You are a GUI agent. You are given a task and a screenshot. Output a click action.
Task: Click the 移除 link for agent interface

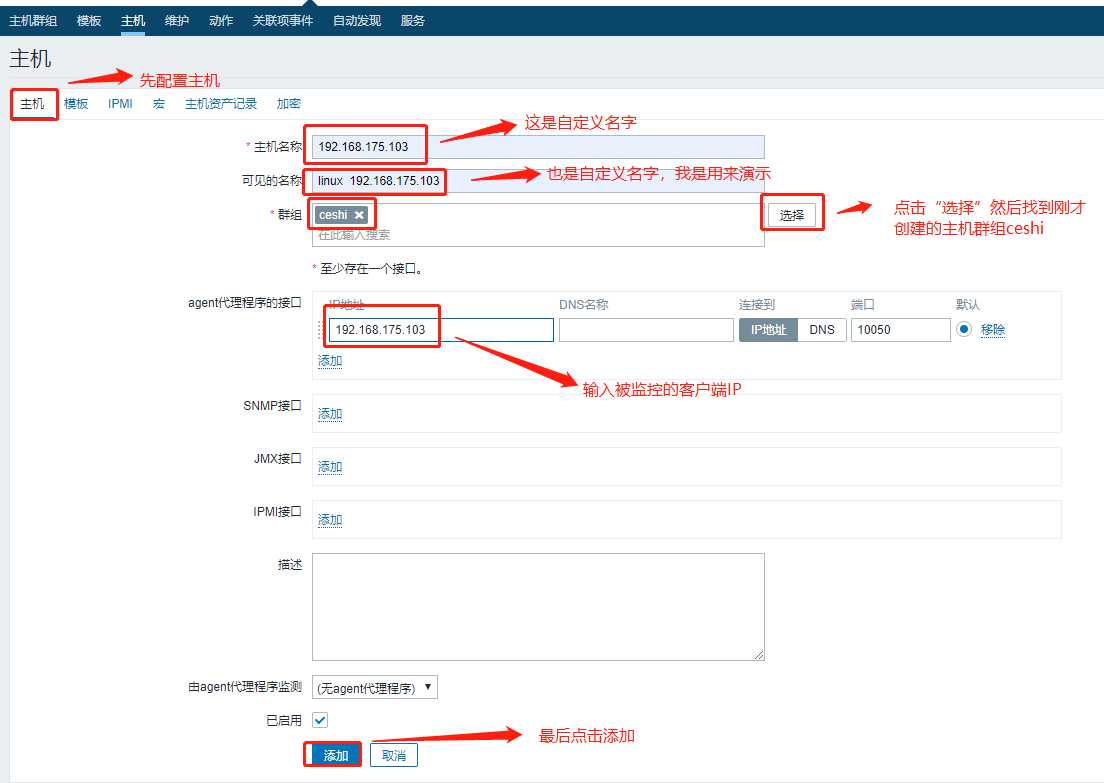pyautogui.click(x=993, y=330)
